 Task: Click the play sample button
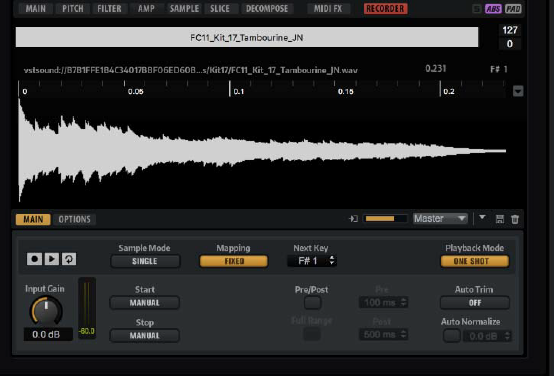[52, 259]
